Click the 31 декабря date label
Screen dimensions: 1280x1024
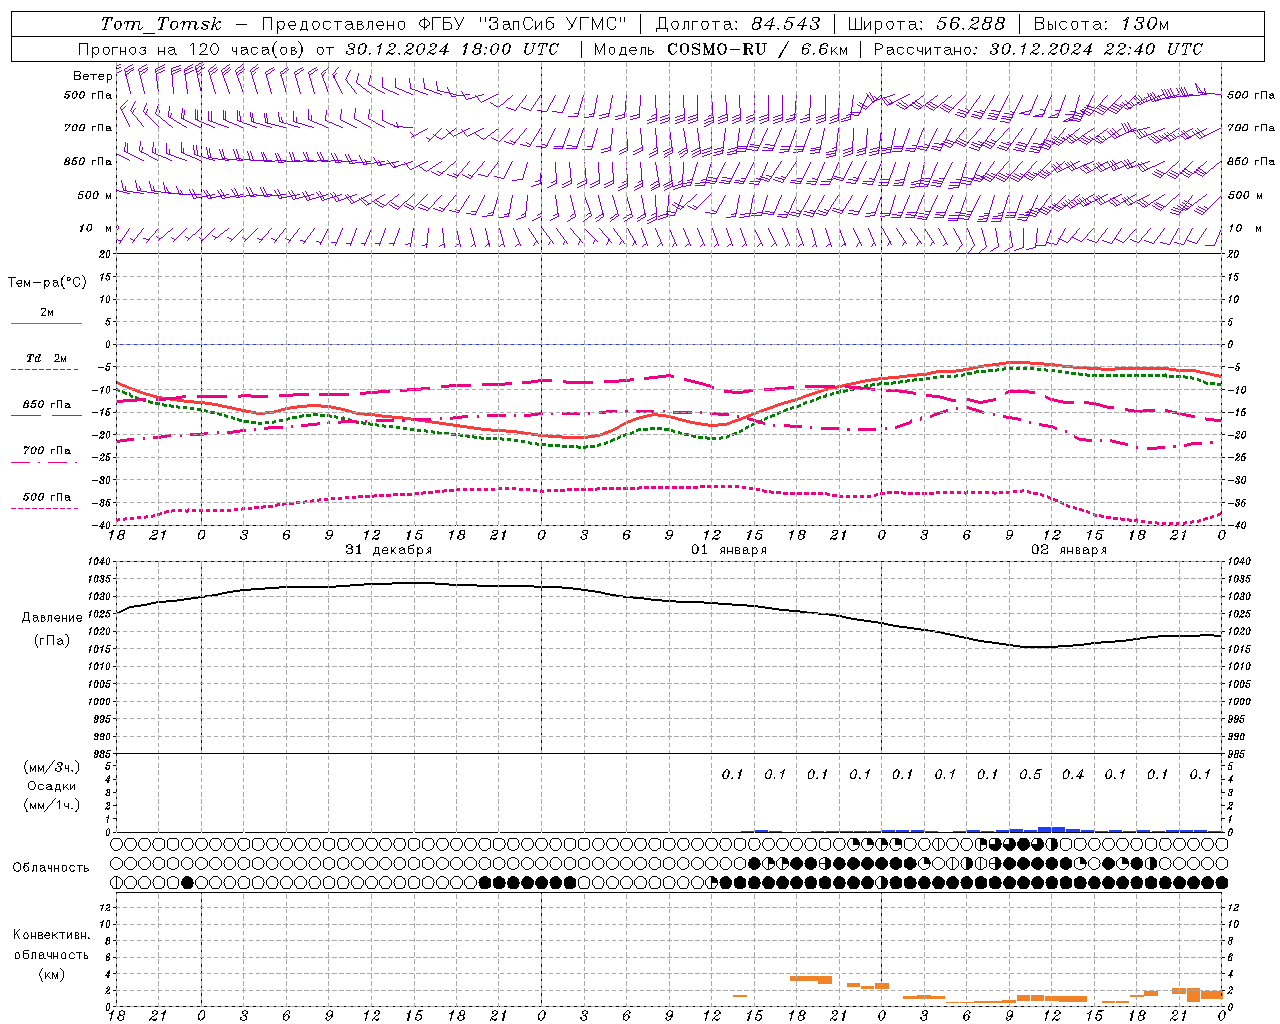(389, 550)
